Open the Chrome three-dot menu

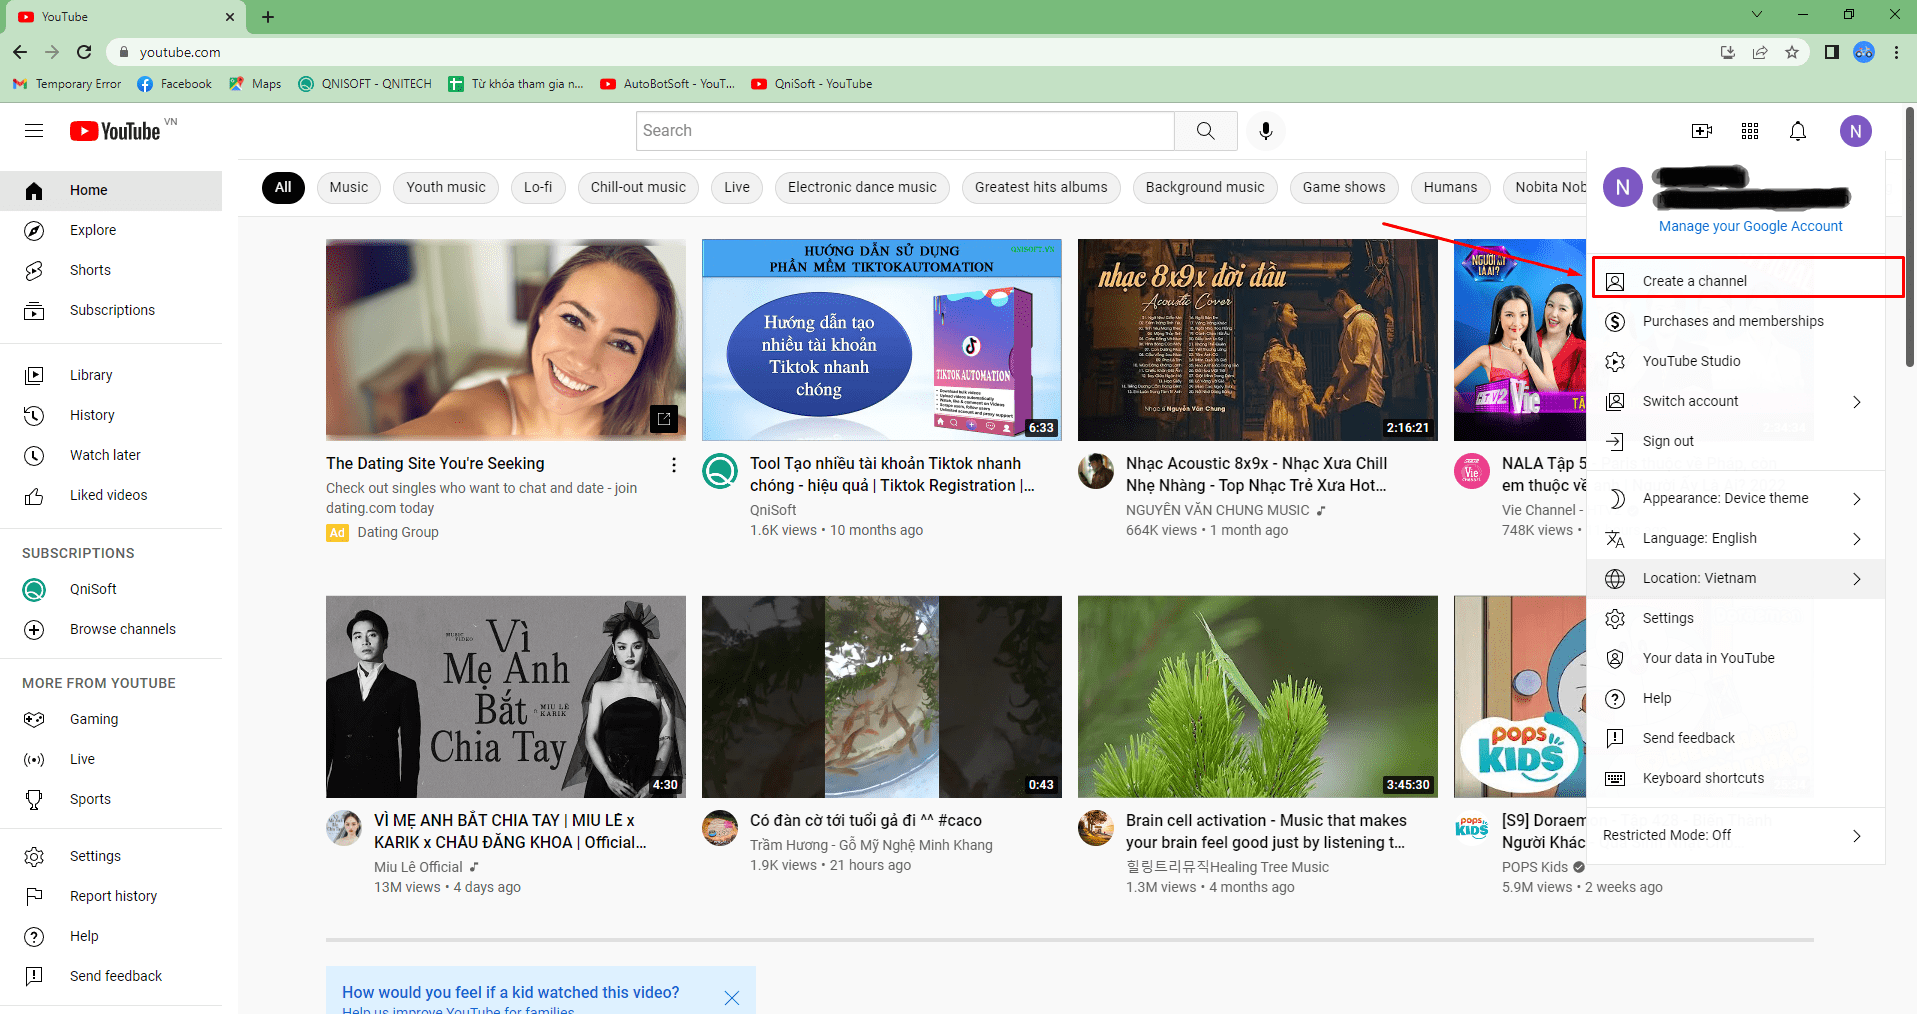click(1896, 52)
